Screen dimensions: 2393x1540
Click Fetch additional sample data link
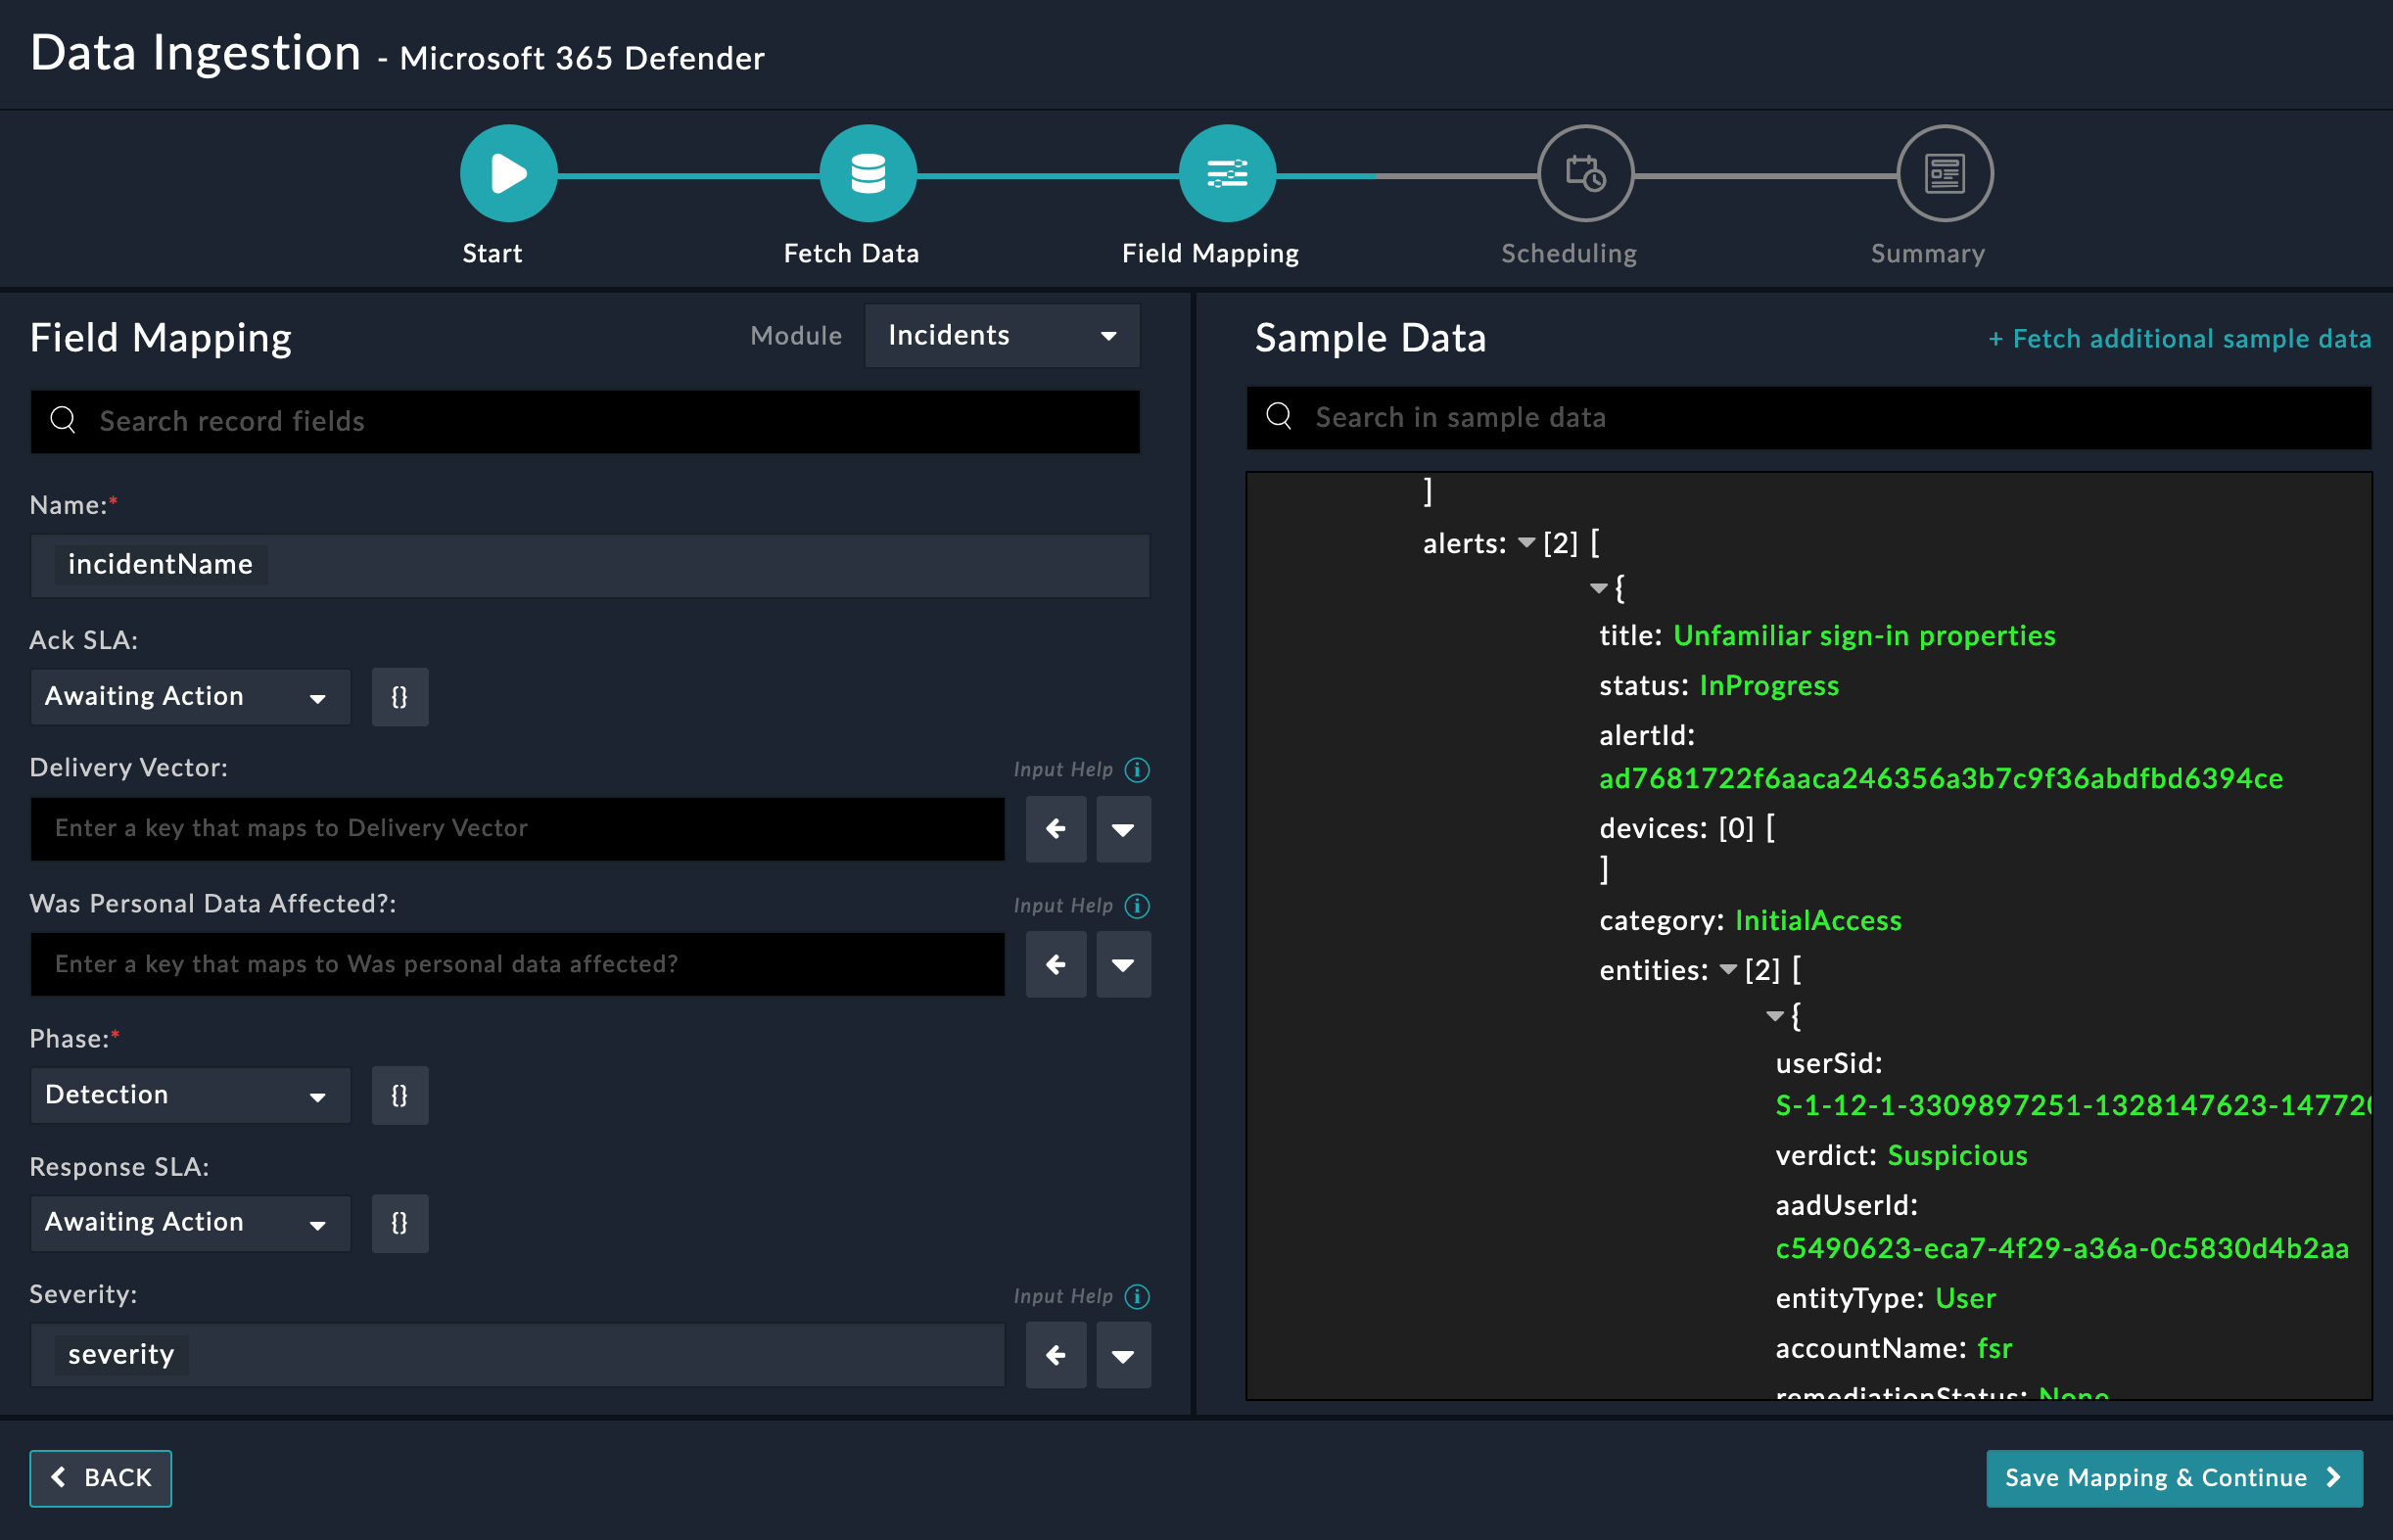click(x=2179, y=339)
